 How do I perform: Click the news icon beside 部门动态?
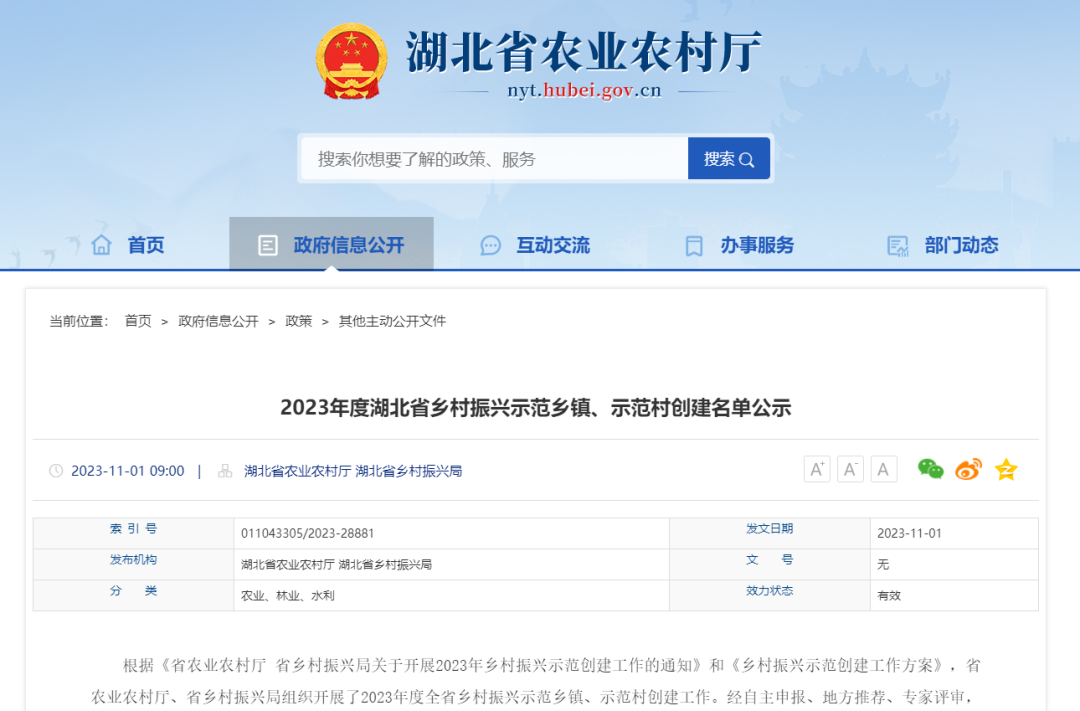pos(893,245)
